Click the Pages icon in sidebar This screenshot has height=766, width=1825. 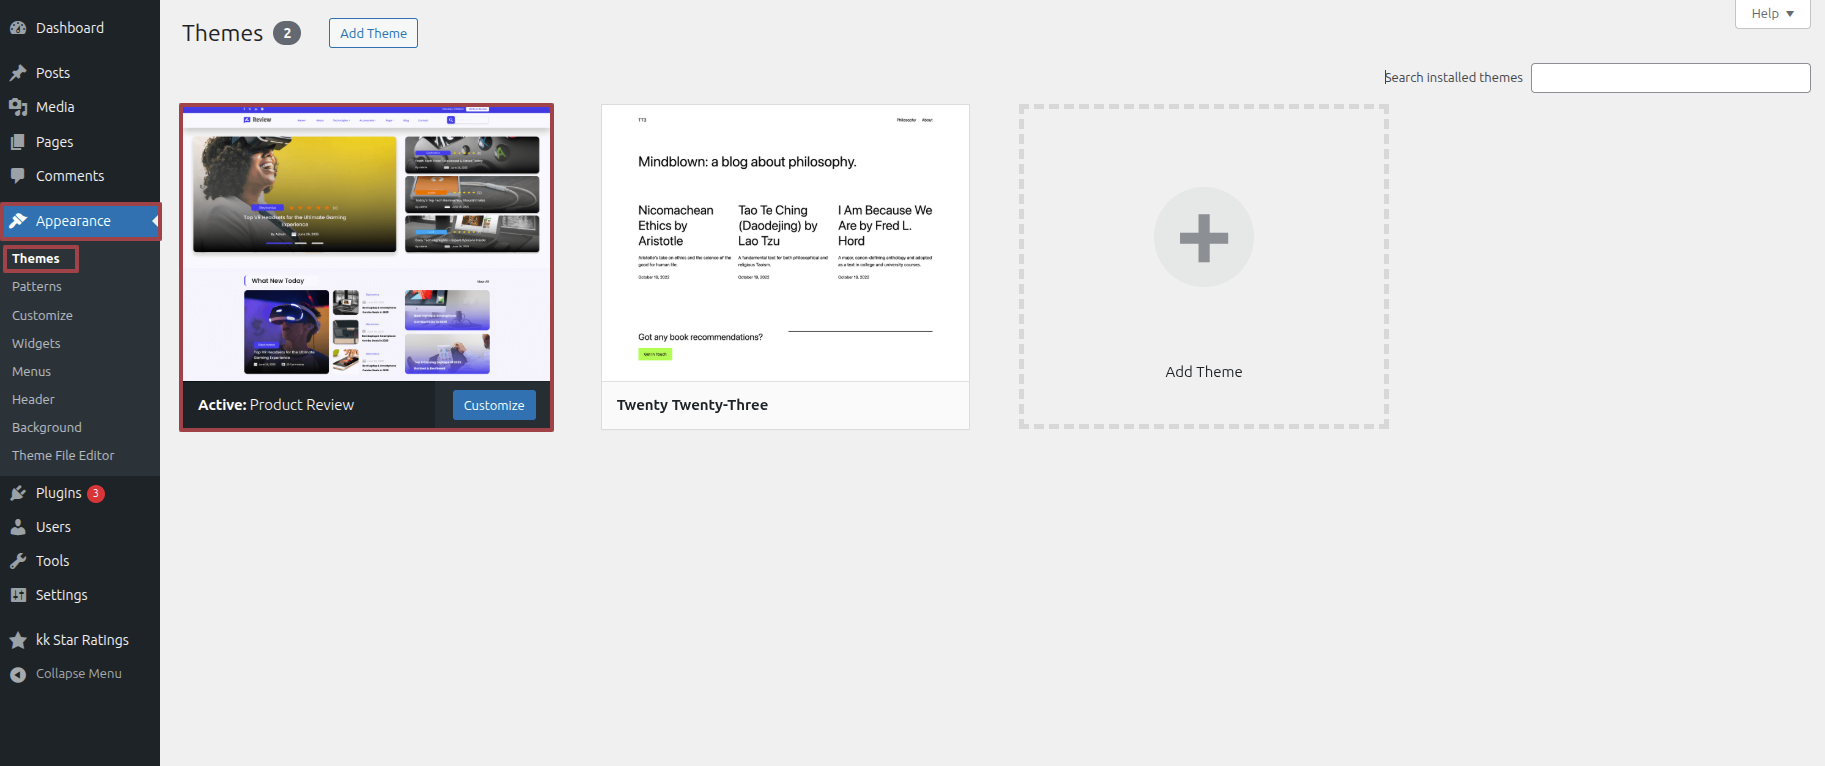tap(18, 142)
